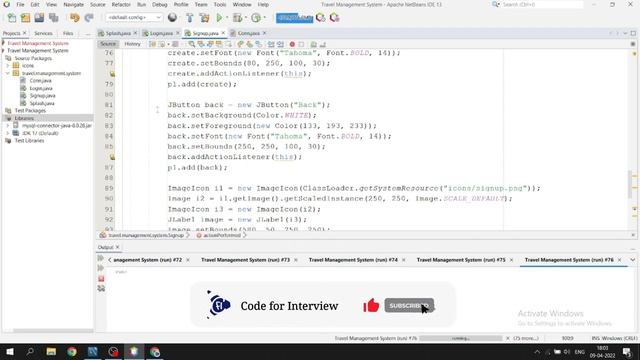640x360 pixels.
Task: Switch editor to History view
Action: [132, 44]
